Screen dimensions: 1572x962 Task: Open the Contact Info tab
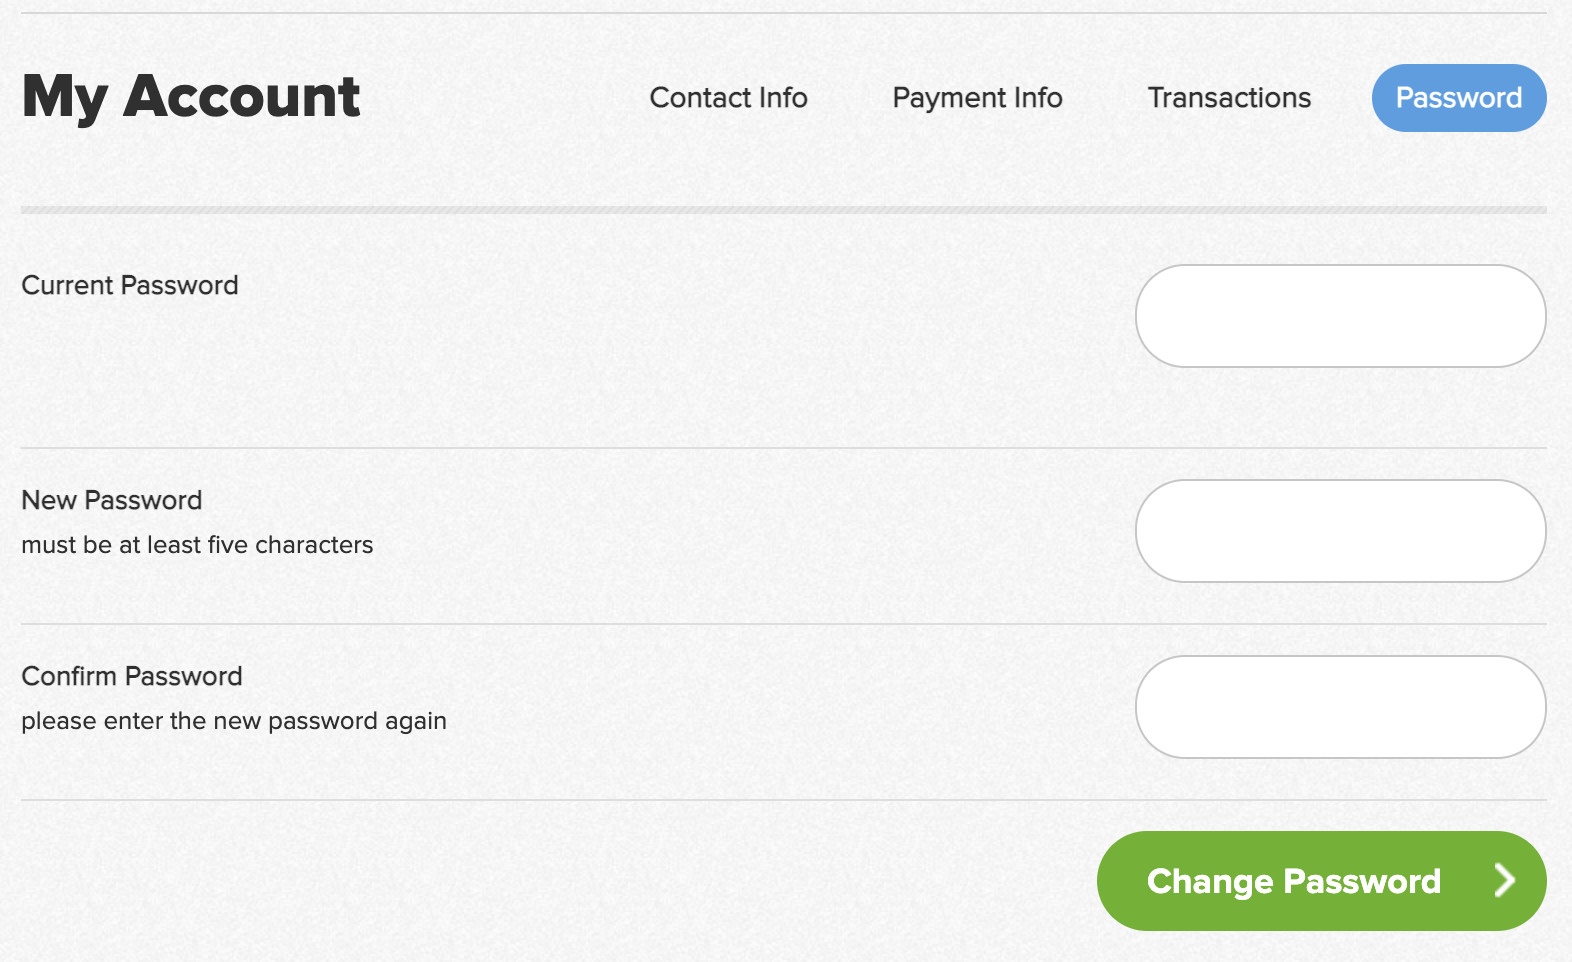[728, 98]
